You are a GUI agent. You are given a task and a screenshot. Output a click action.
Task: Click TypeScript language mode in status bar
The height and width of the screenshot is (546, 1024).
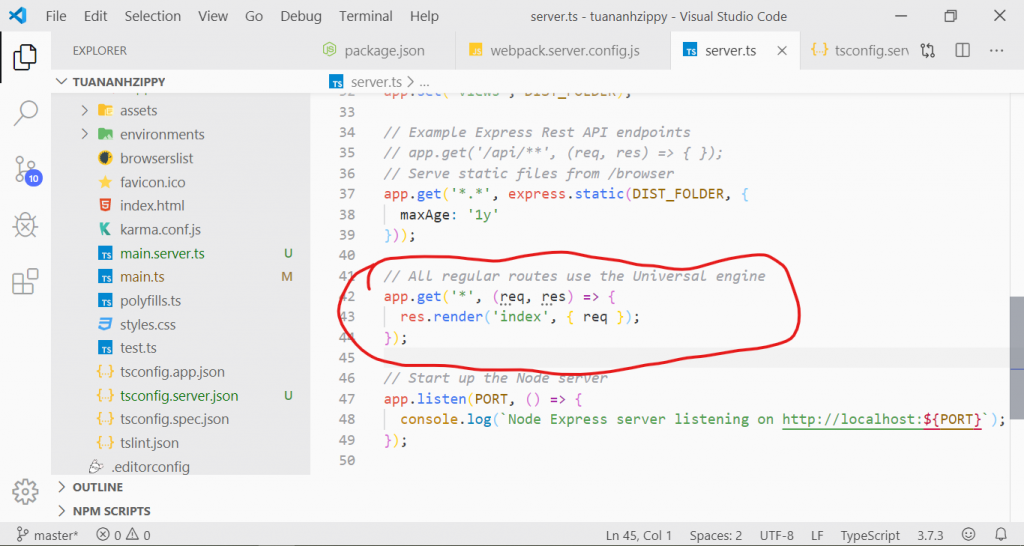(x=870, y=535)
